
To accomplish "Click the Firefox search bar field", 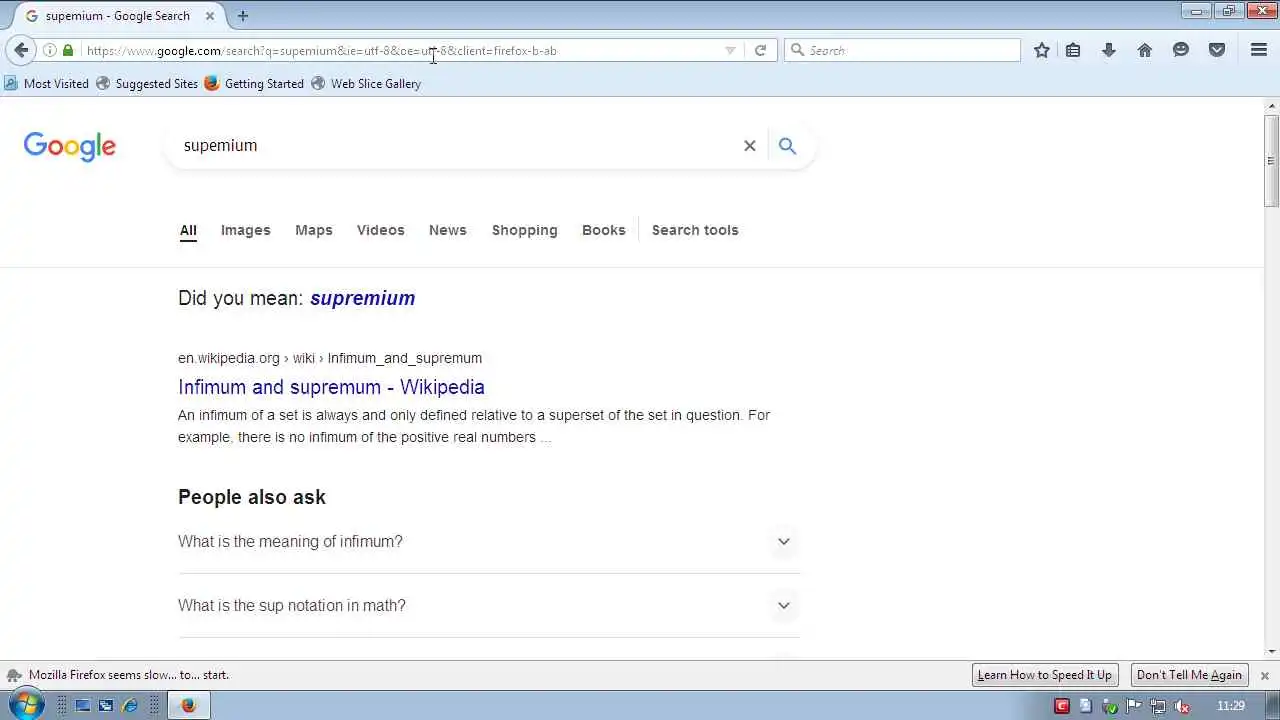I will point(902,50).
